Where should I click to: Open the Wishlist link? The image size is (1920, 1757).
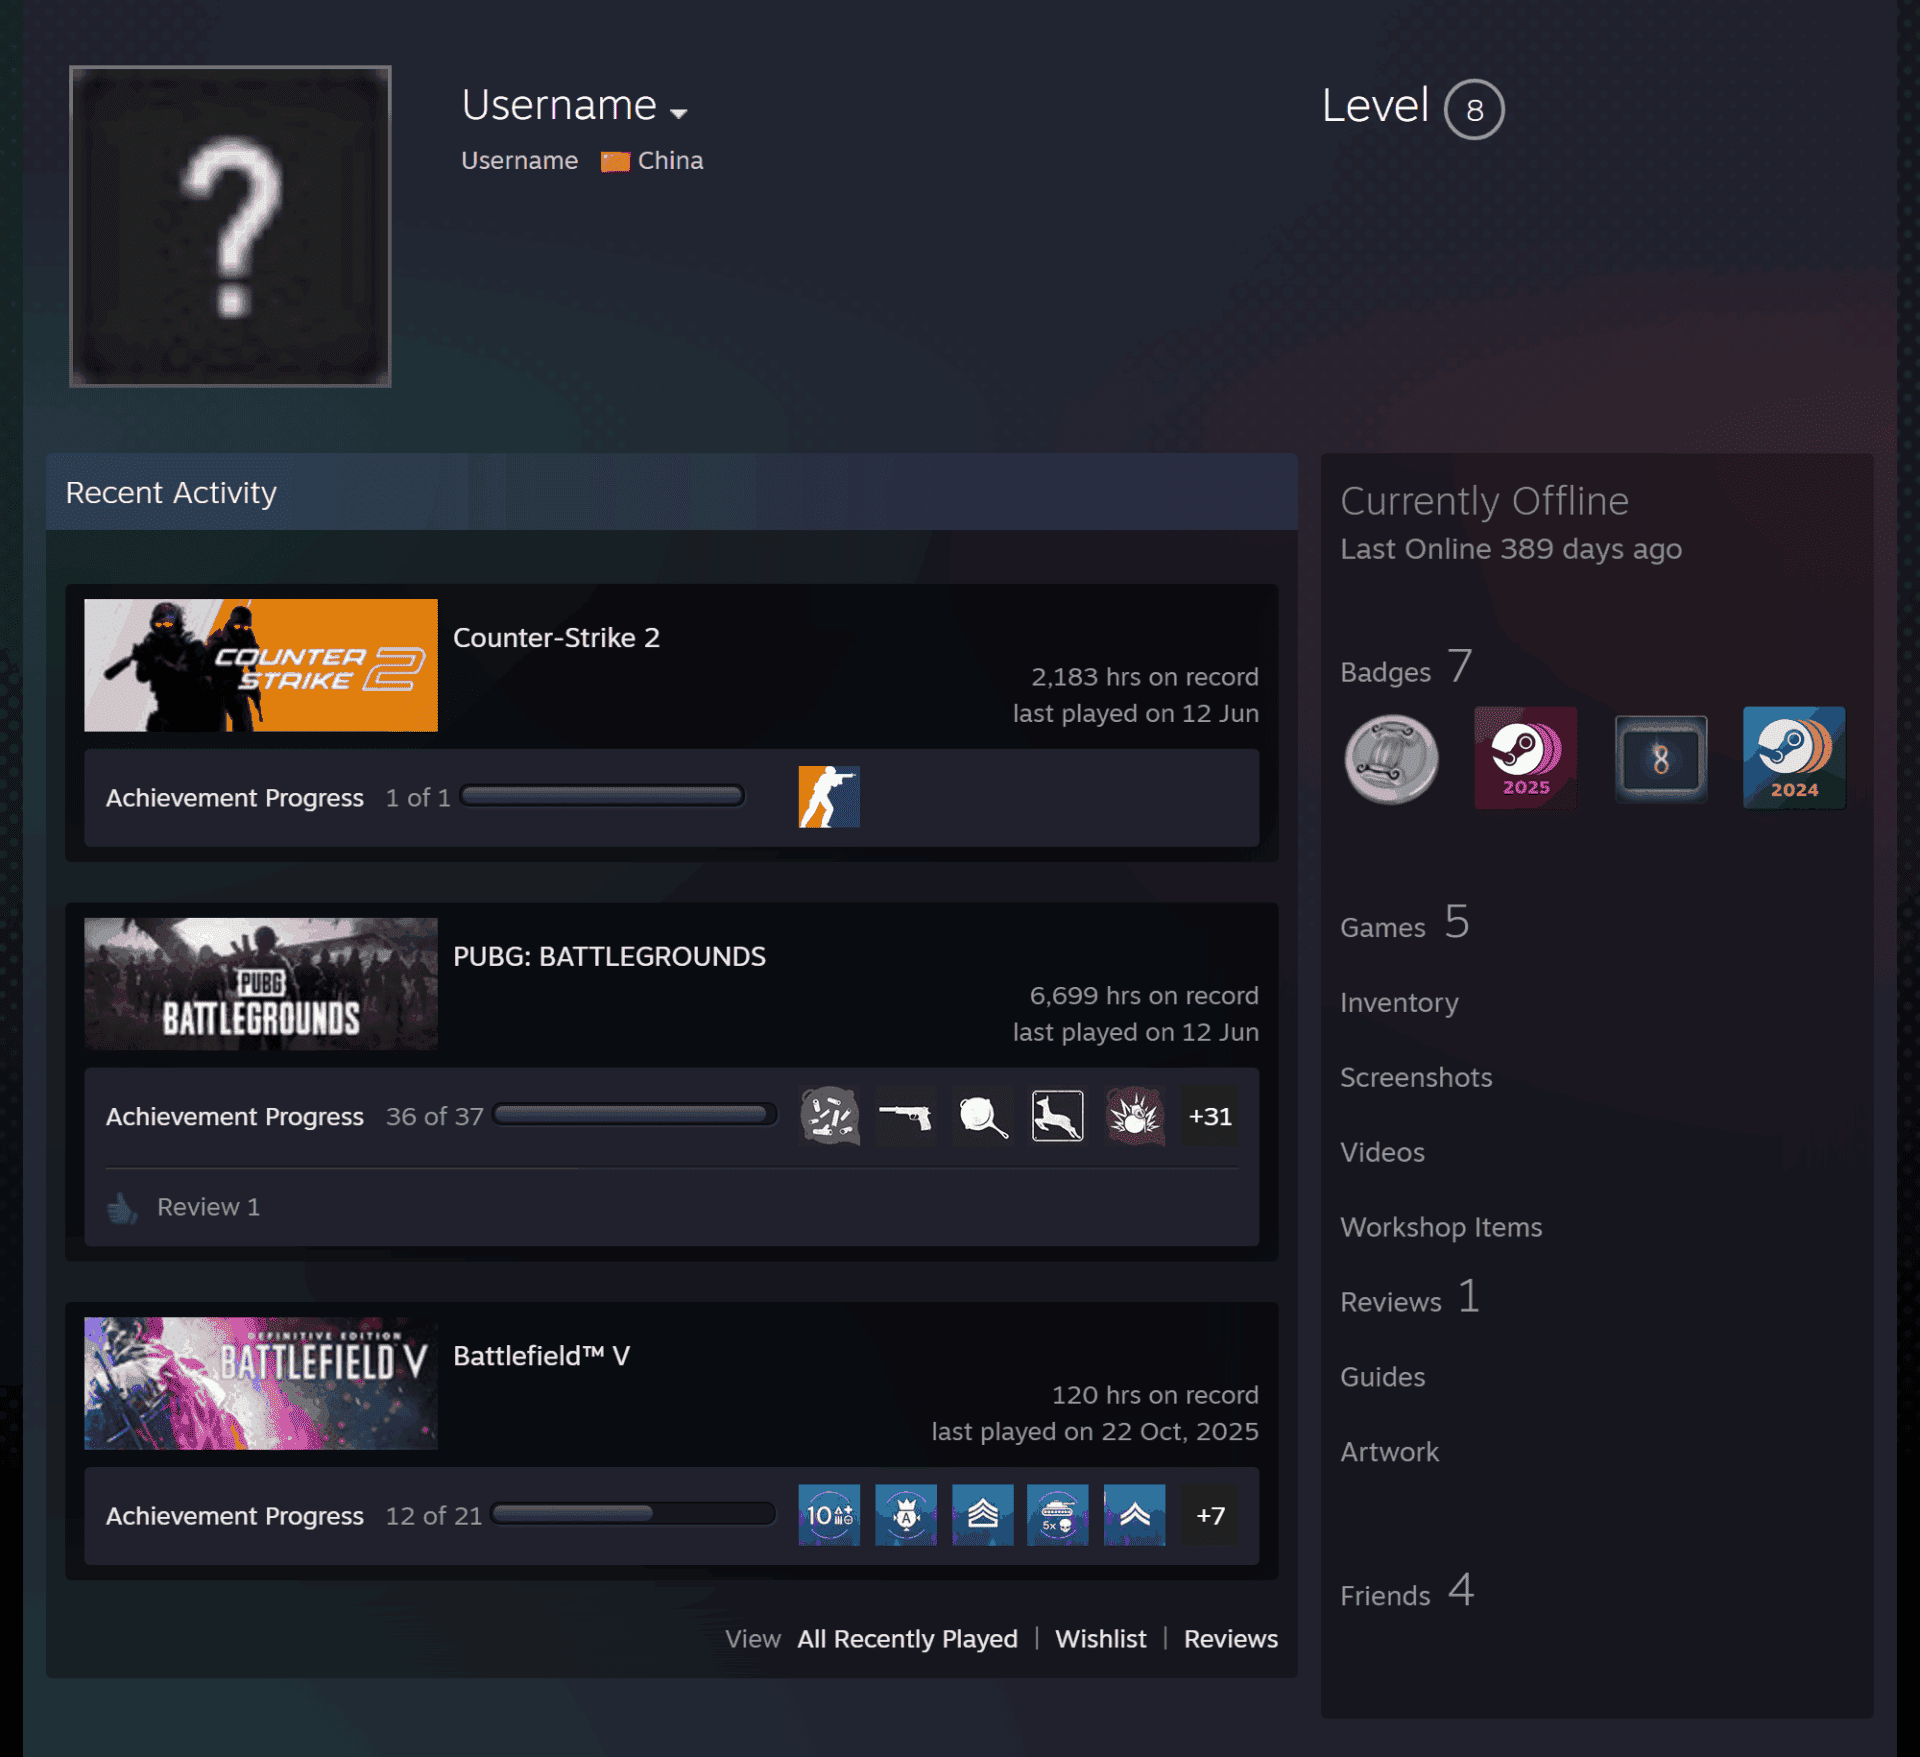click(1100, 1639)
